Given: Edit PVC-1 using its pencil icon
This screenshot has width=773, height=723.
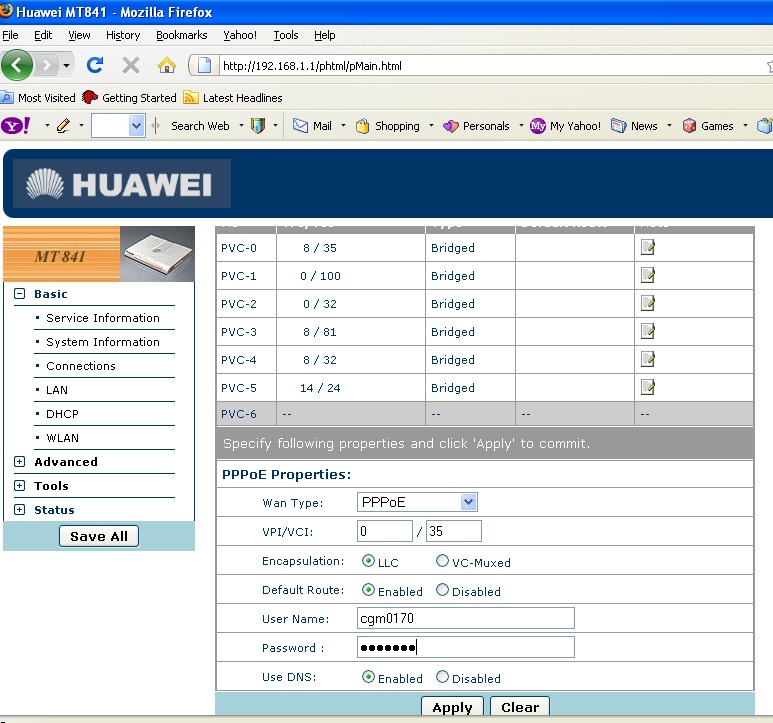Looking at the screenshot, I should point(648,275).
